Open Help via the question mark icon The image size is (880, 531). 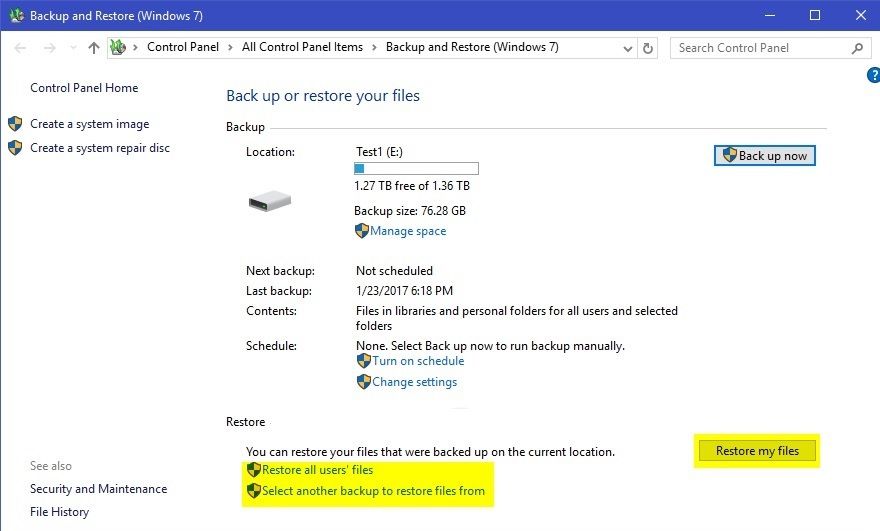pyautogui.click(x=873, y=75)
